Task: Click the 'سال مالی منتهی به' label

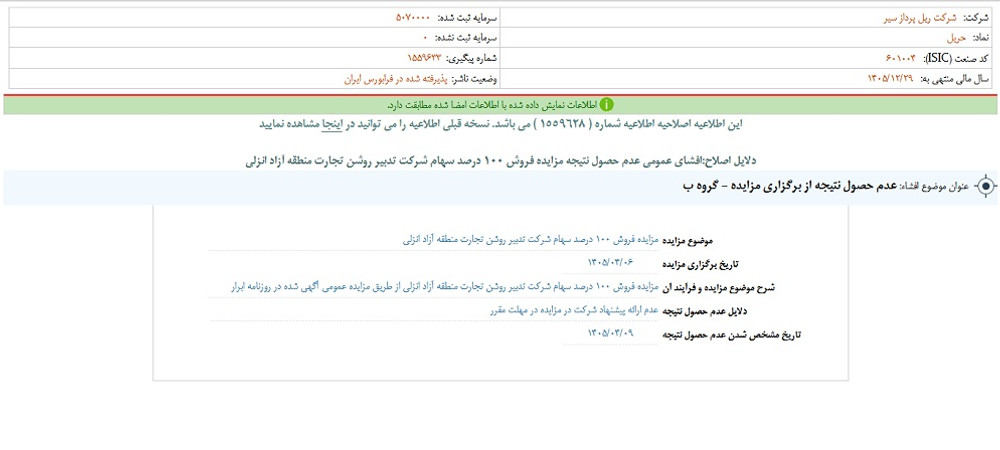Action: pyautogui.click(x=955, y=79)
